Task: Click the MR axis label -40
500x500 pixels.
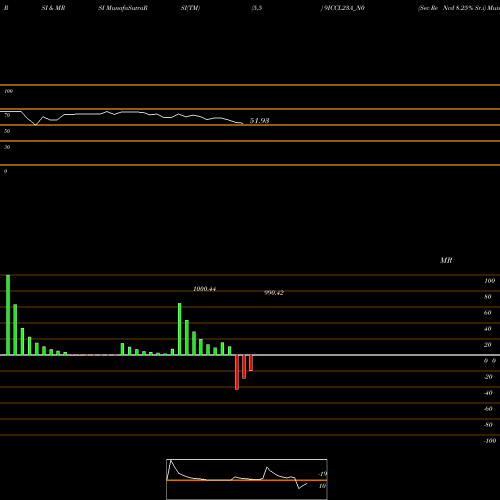Action: pyautogui.click(x=488, y=393)
